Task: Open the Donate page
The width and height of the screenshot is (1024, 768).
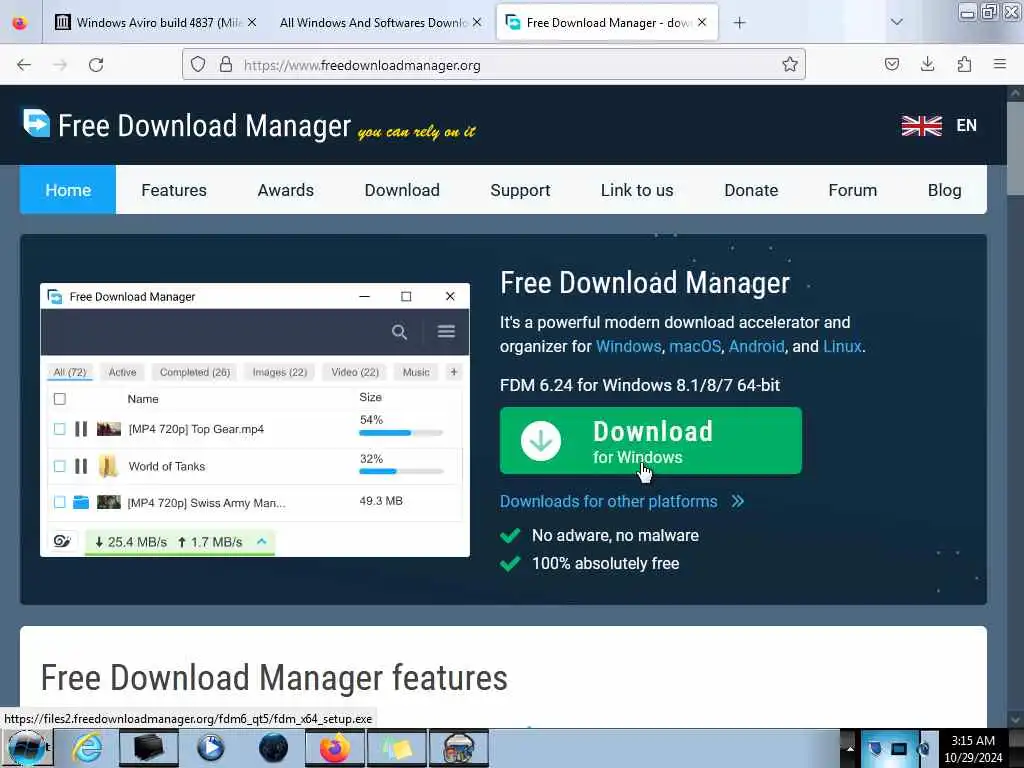Action: pyautogui.click(x=751, y=190)
